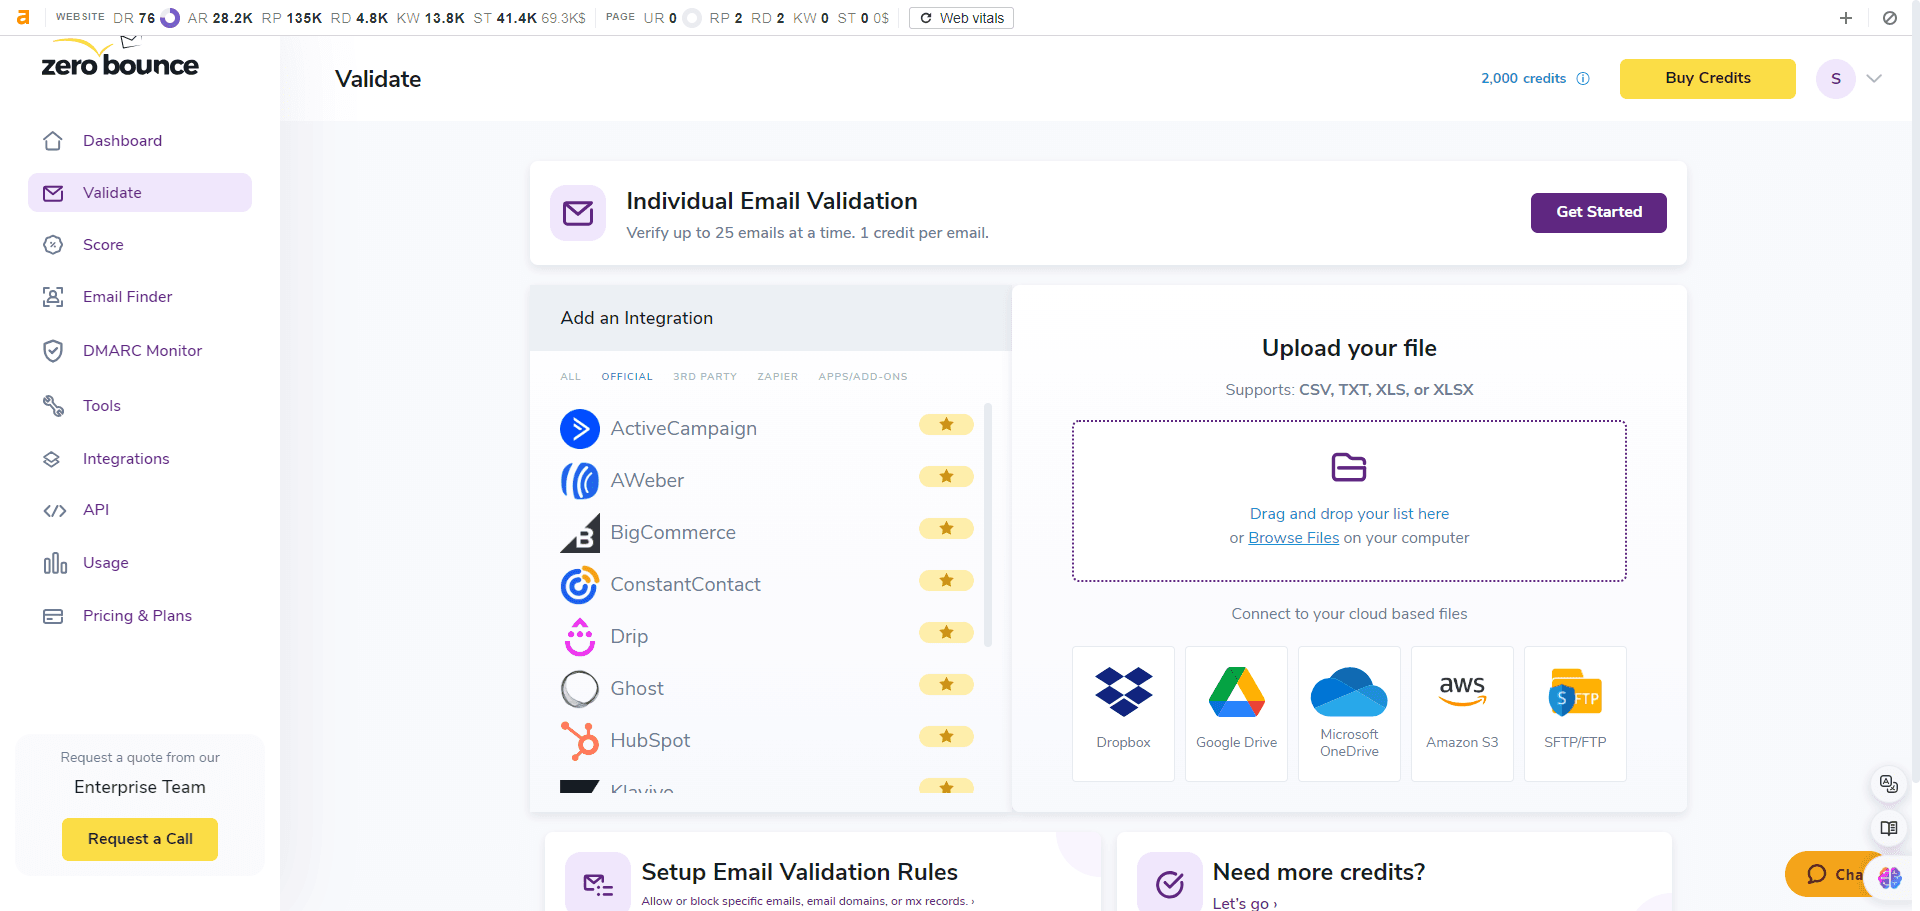
Task: Click the Tools wrench icon
Action: click(x=53, y=406)
